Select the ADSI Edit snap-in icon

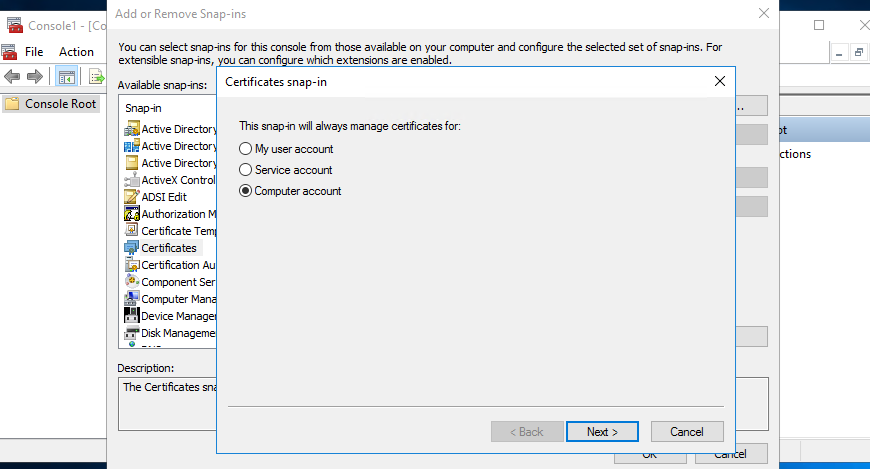[x=131, y=197]
